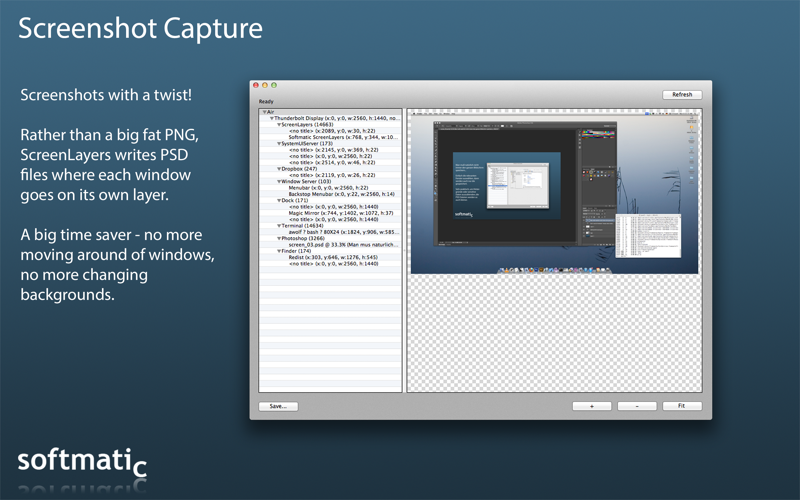The width and height of the screenshot is (800, 500).
Task: Minimize the window with the yellow button
Action: click(265, 85)
